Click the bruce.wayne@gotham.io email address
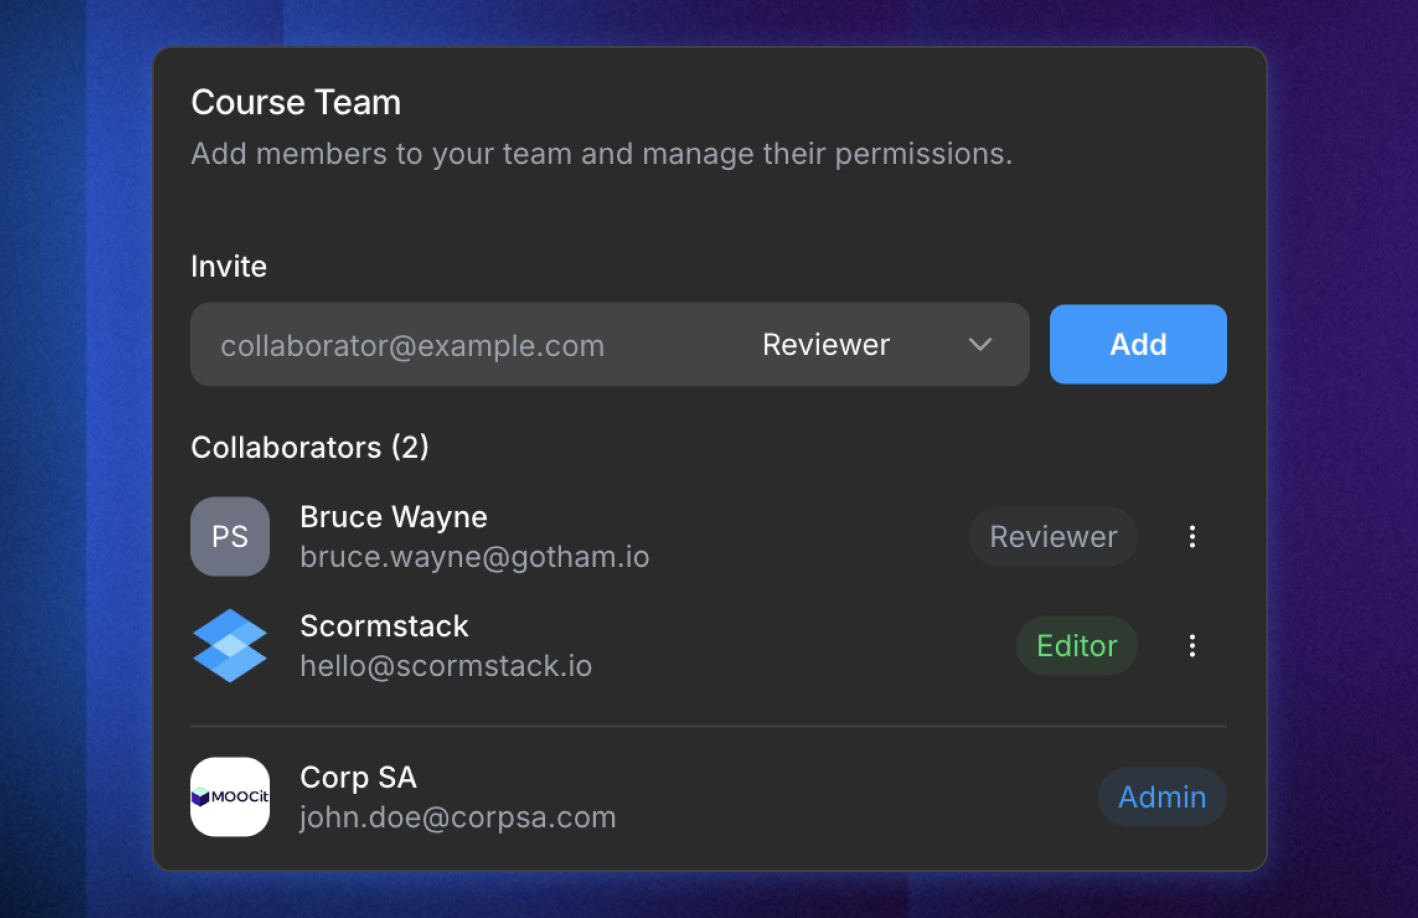This screenshot has height=918, width=1418. [475, 557]
